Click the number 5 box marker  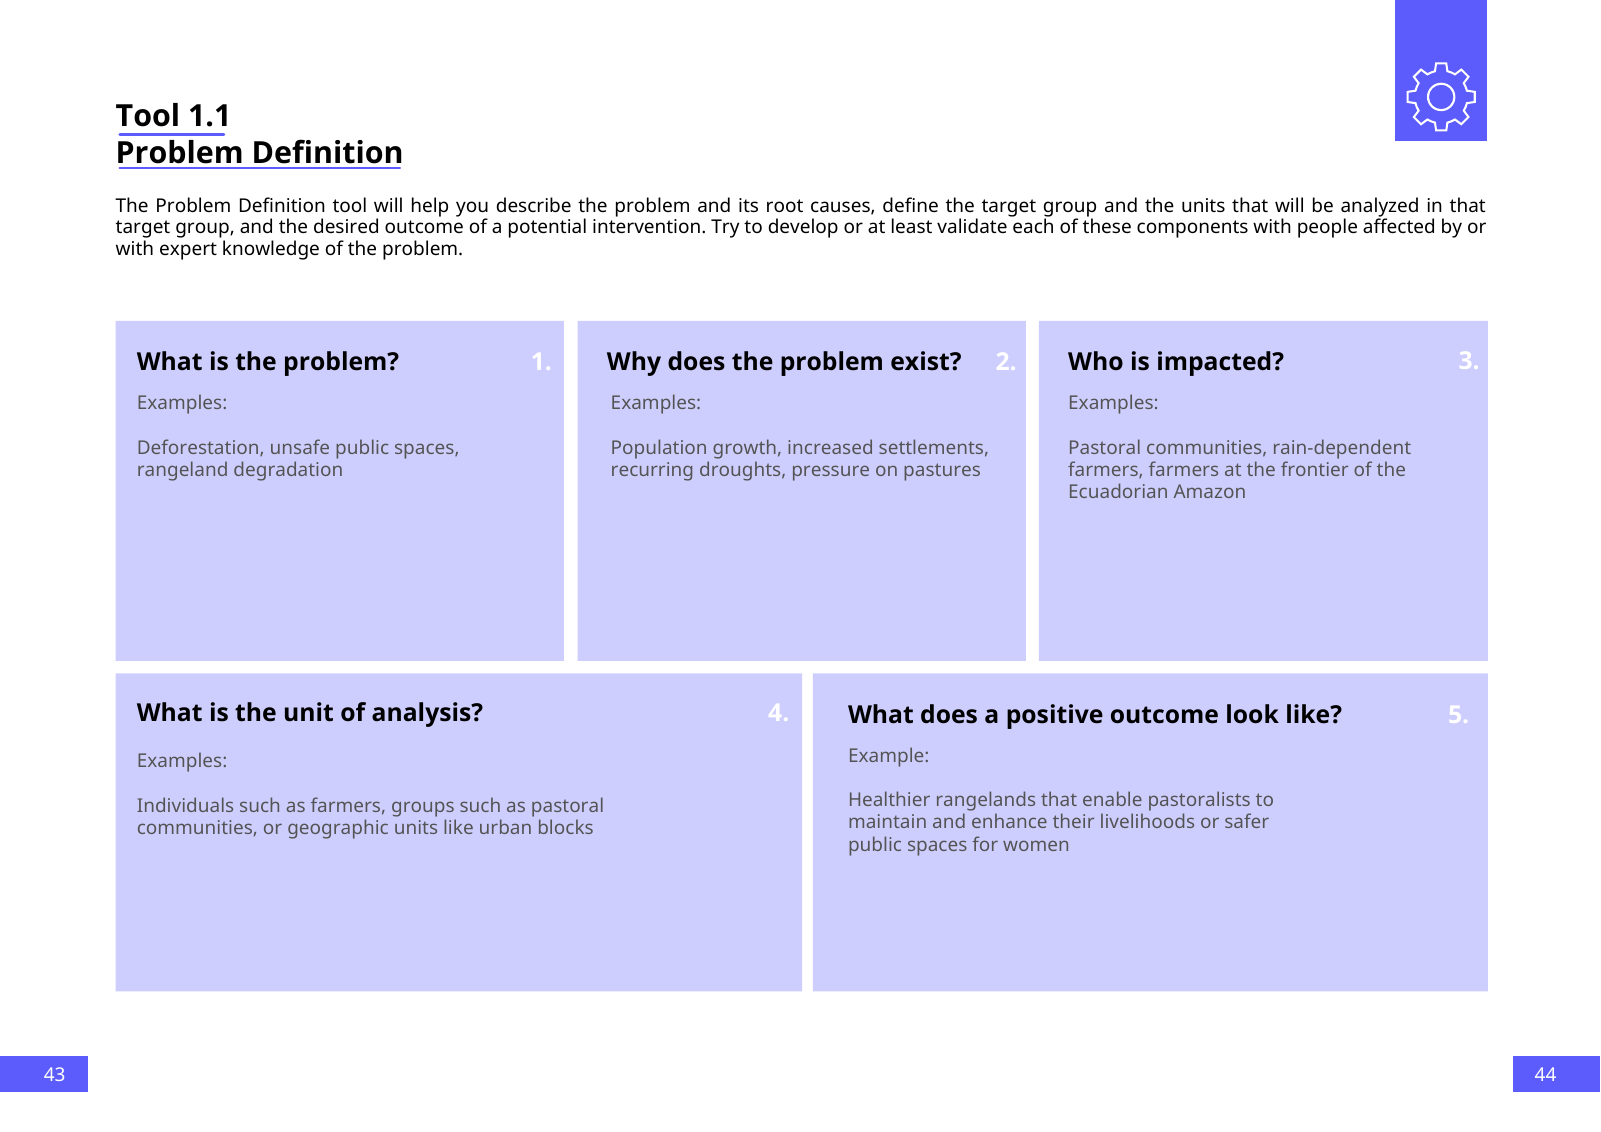pos(1458,715)
